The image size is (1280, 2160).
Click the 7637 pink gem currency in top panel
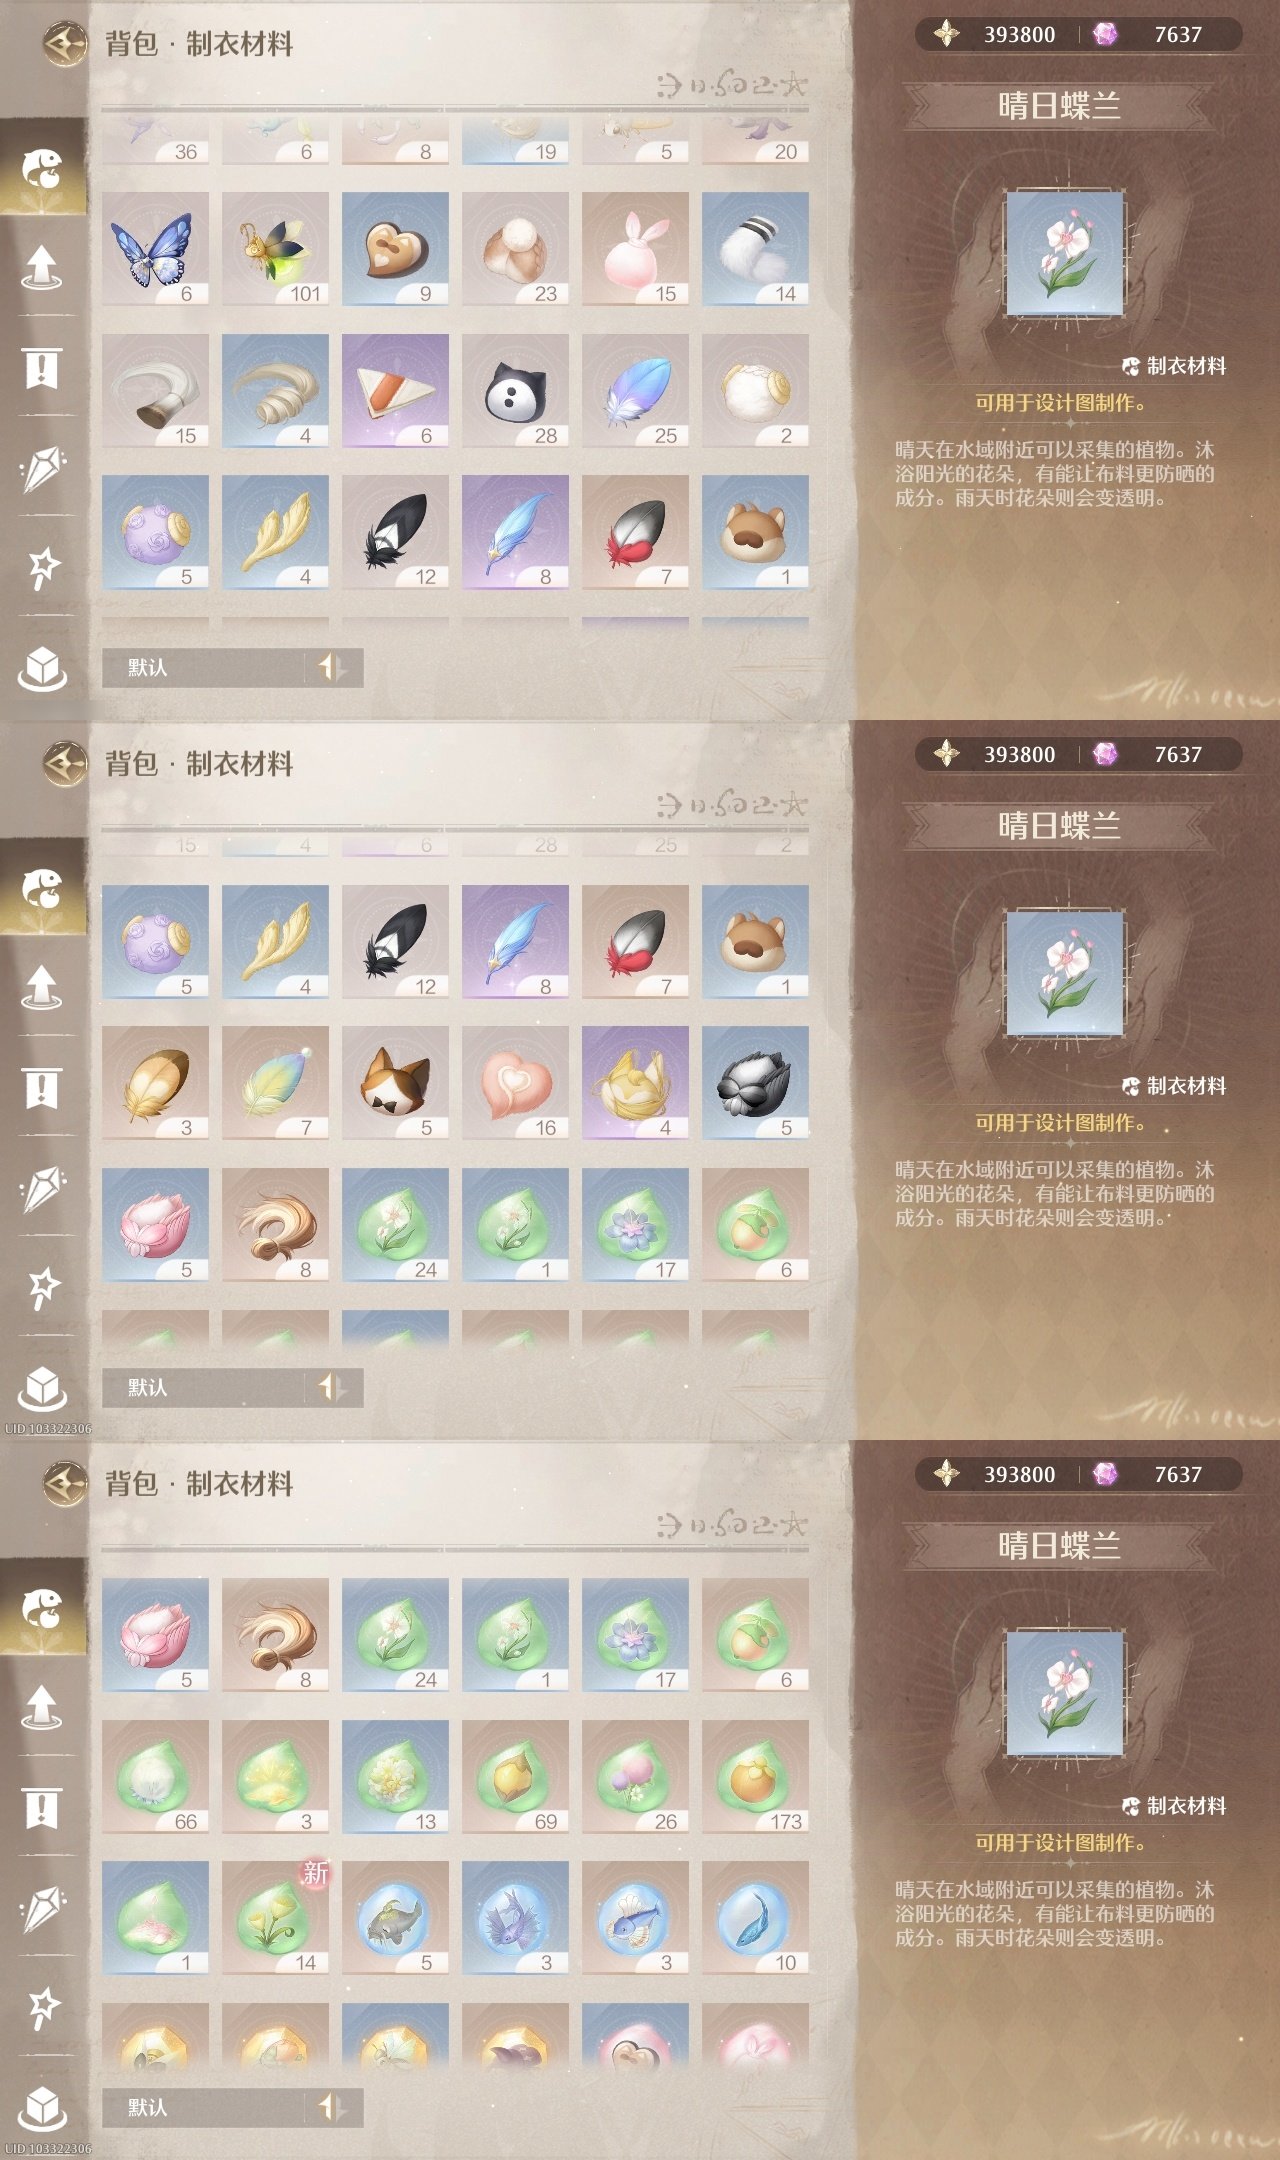(1149, 35)
